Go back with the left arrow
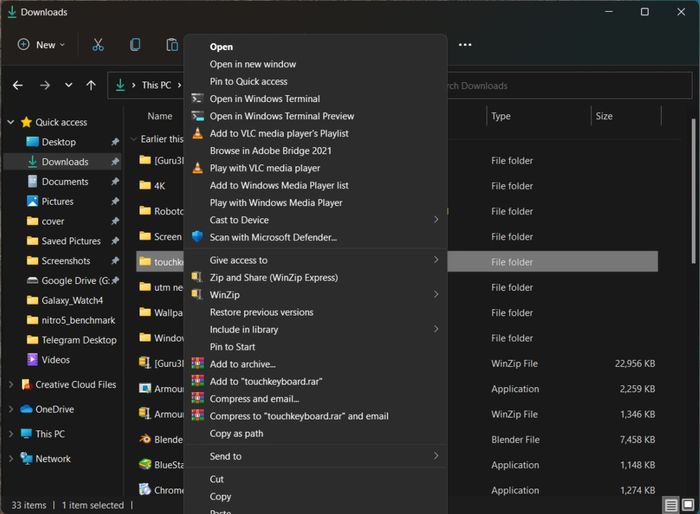The height and width of the screenshot is (514, 700). (18, 85)
